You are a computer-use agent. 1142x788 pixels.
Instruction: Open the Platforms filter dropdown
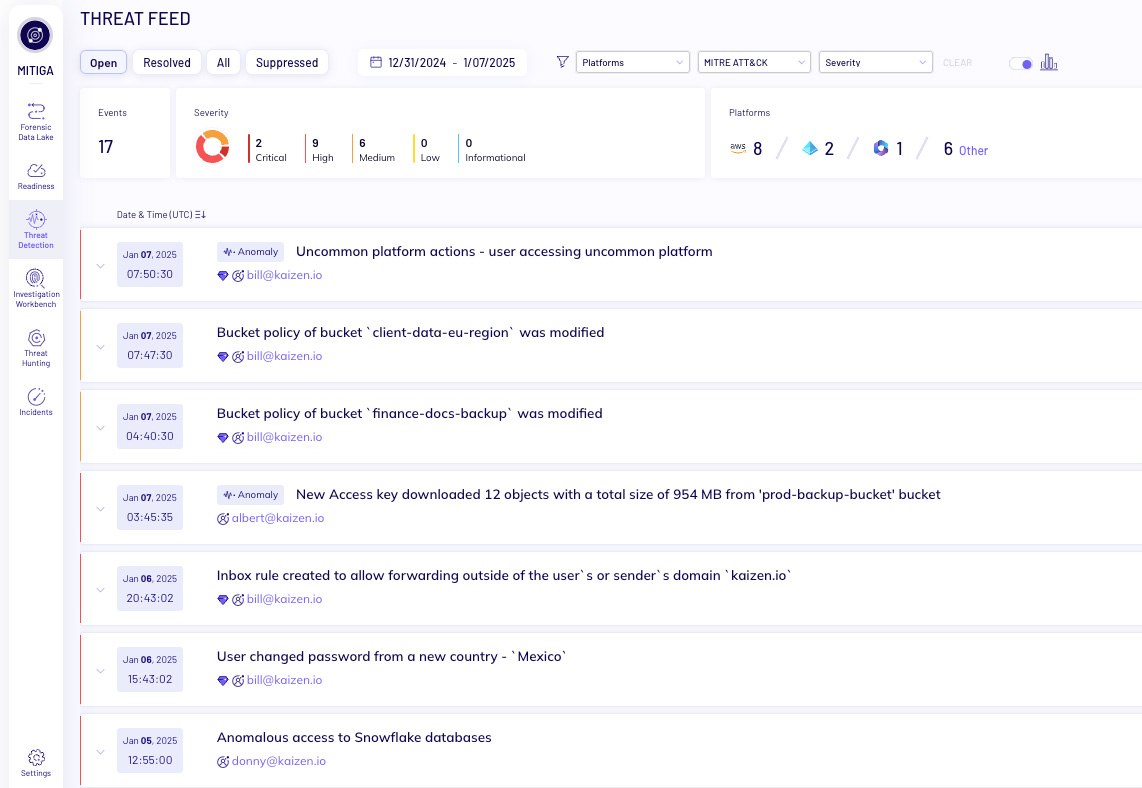pos(633,62)
